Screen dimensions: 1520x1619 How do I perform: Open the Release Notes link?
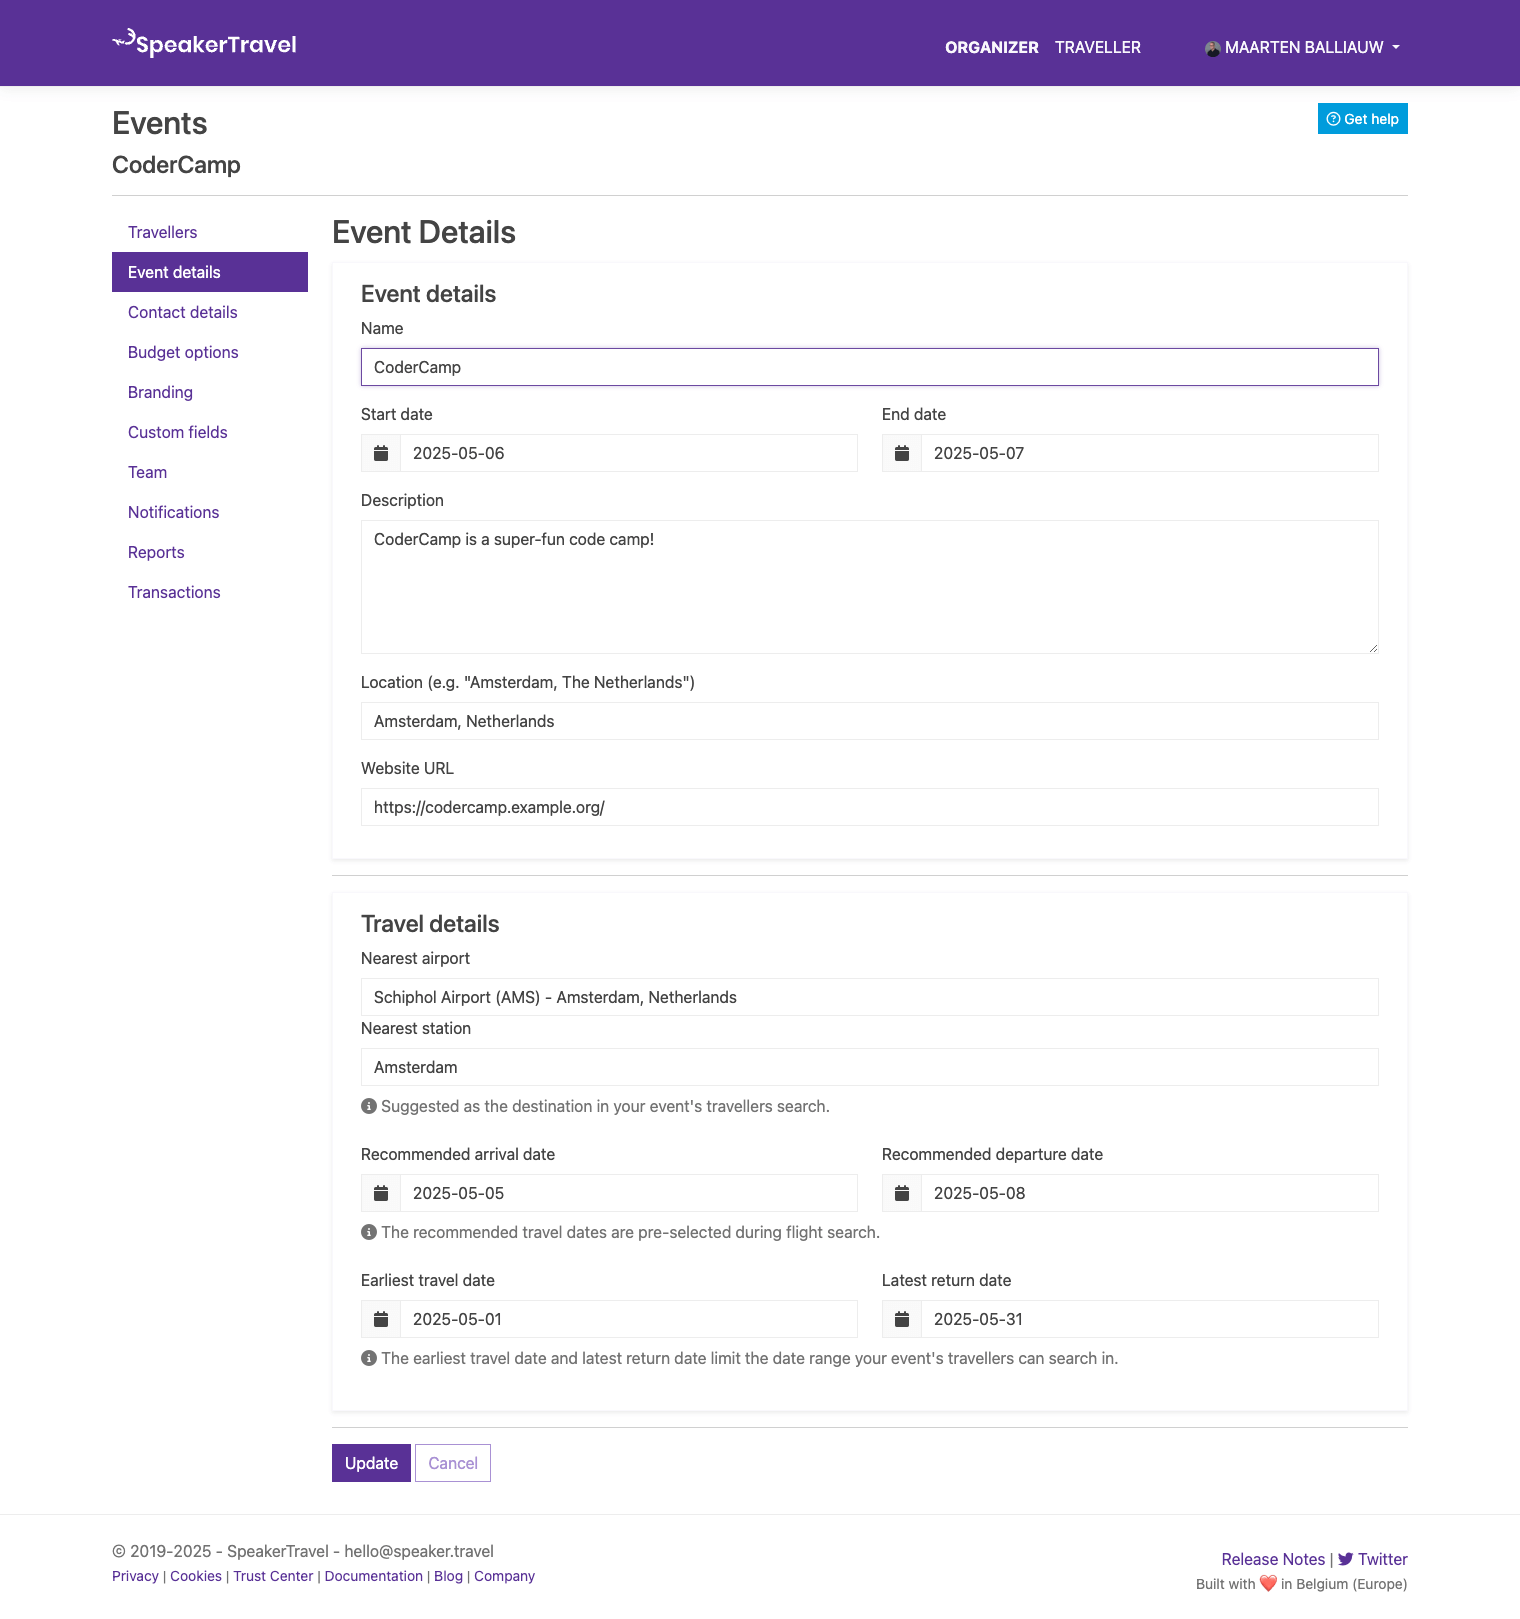[x=1272, y=1560]
